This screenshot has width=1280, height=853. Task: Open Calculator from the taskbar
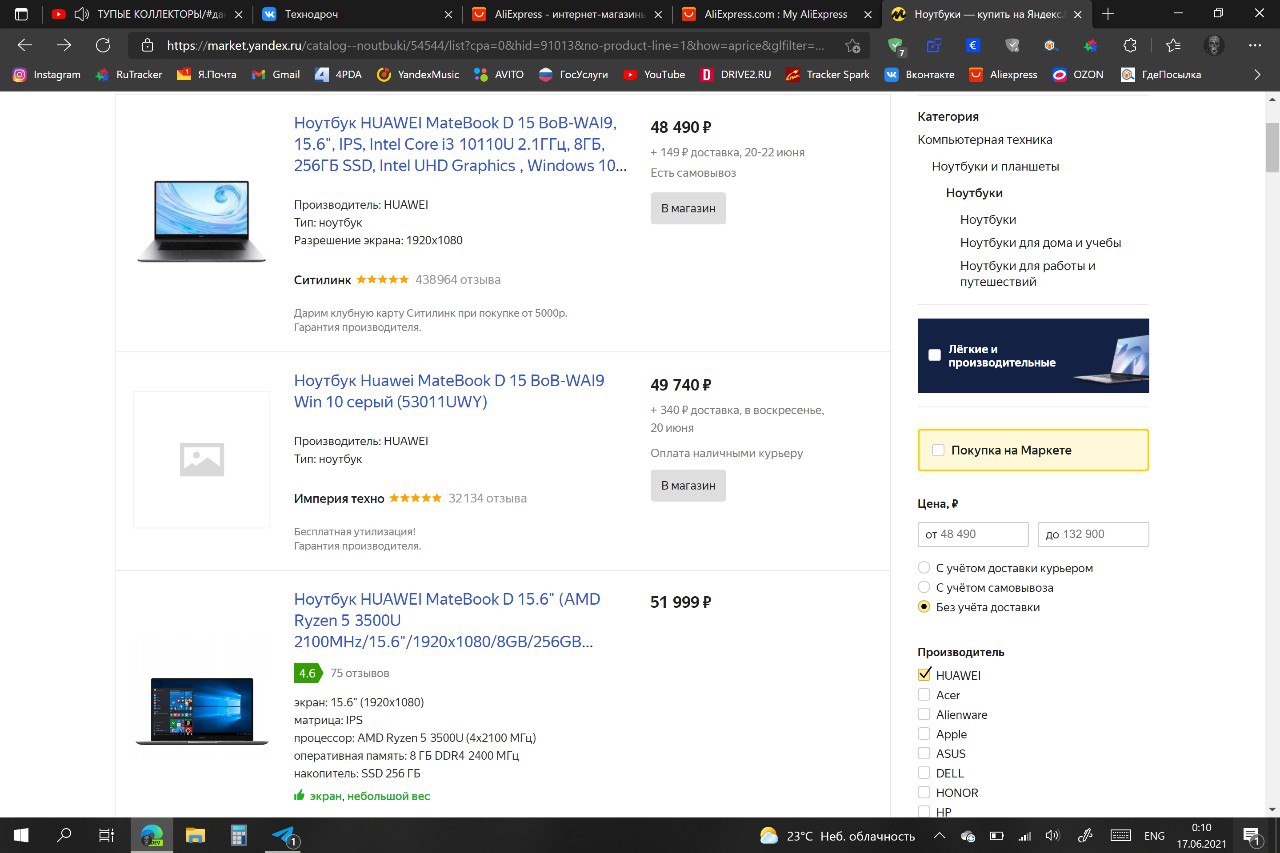239,835
